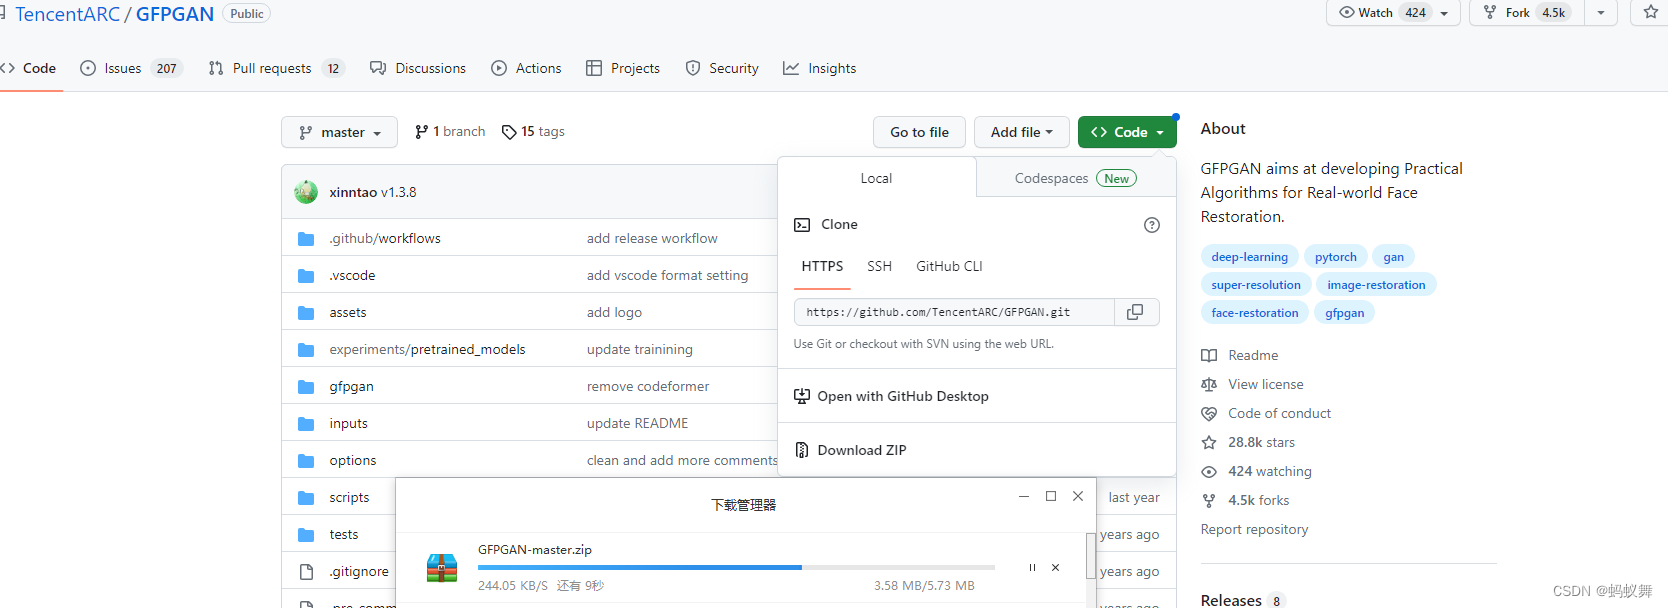Click the Fork button
1668x608 pixels.
coord(1527,13)
